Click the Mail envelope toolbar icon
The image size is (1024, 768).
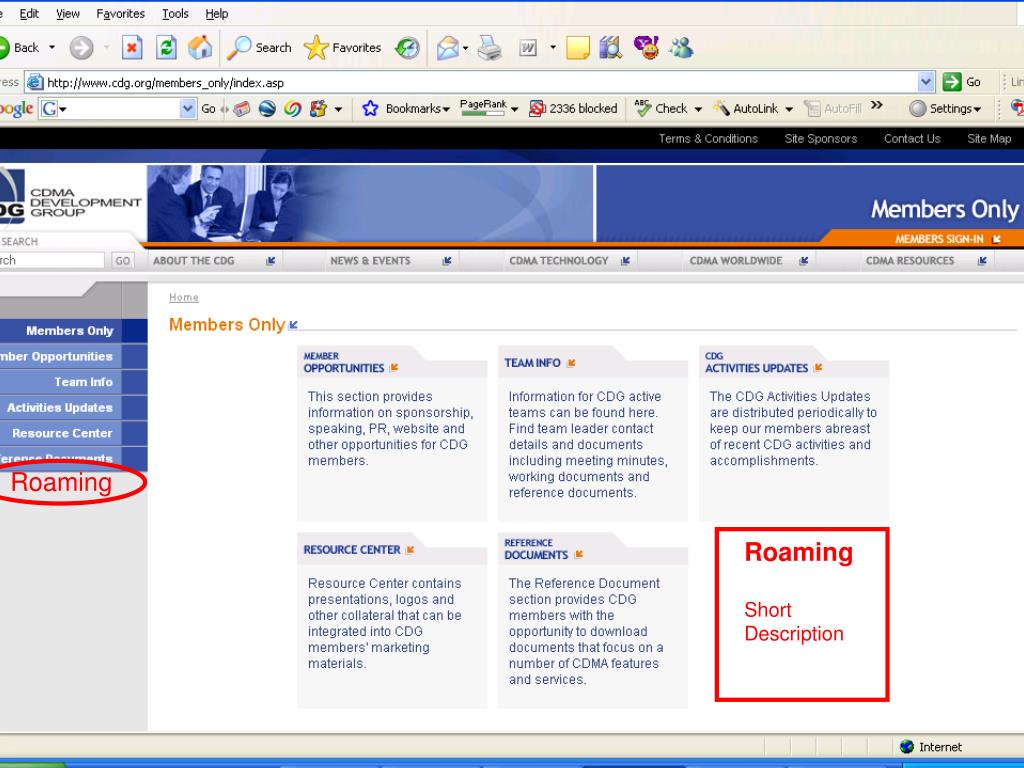(x=448, y=48)
